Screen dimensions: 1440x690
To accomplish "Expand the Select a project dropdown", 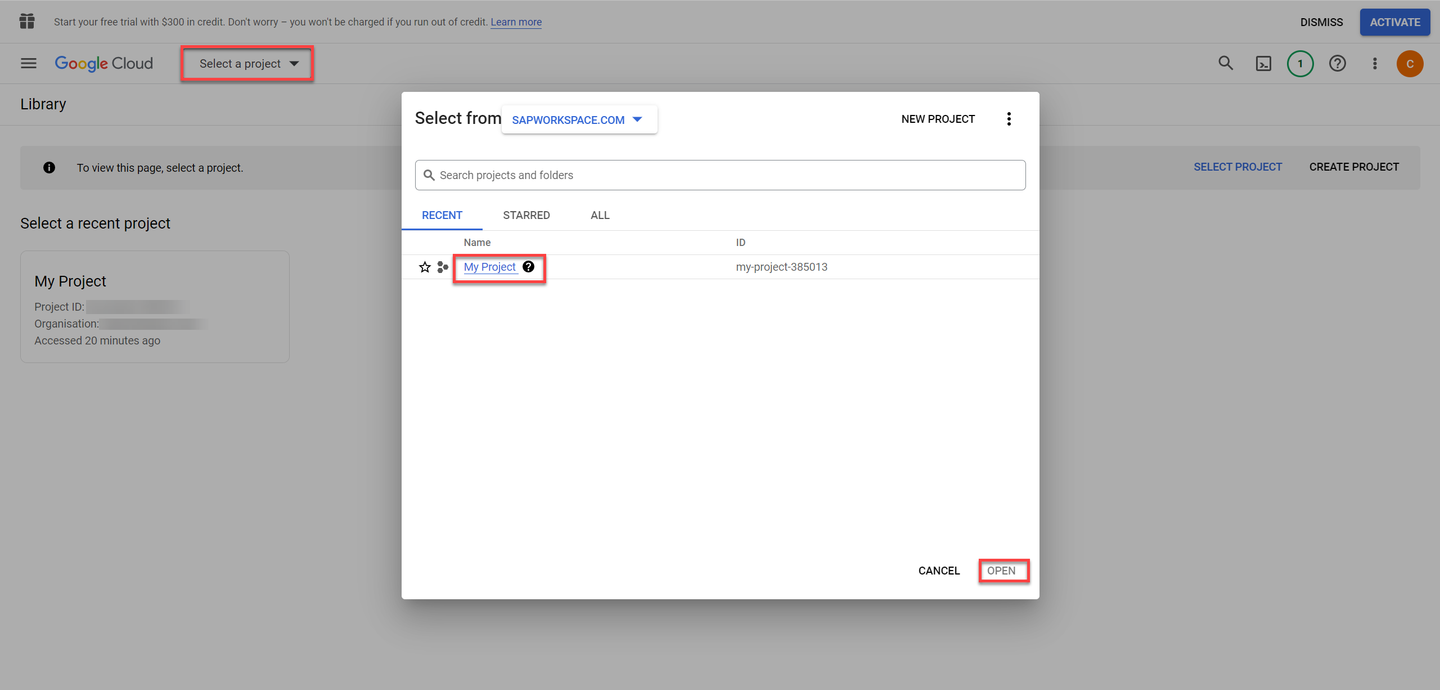I will point(248,64).
